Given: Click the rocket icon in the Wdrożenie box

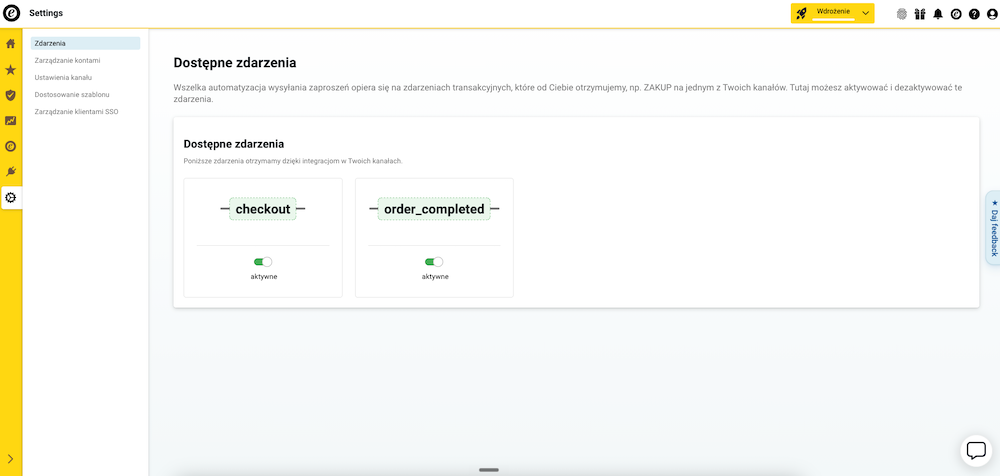Looking at the screenshot, I should (802, 13).
